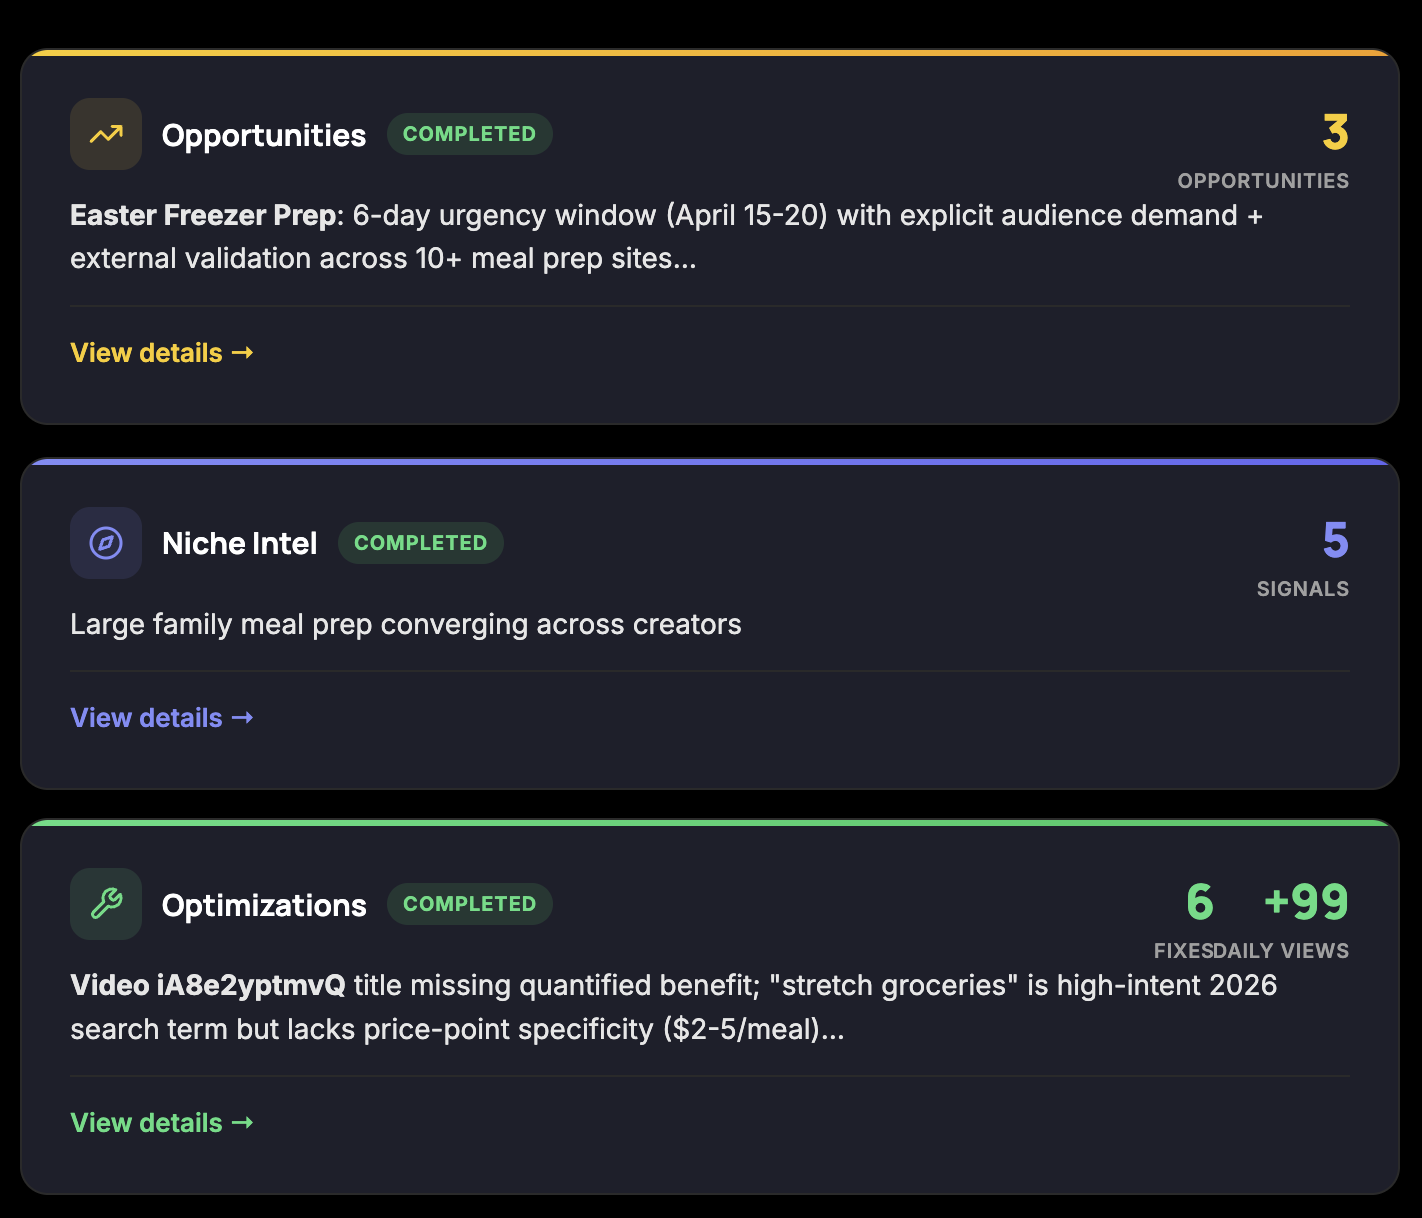Click the arrow inside the View details link under Opportunities
Screen dimensions: 1422x1218
tap(242, 352)
